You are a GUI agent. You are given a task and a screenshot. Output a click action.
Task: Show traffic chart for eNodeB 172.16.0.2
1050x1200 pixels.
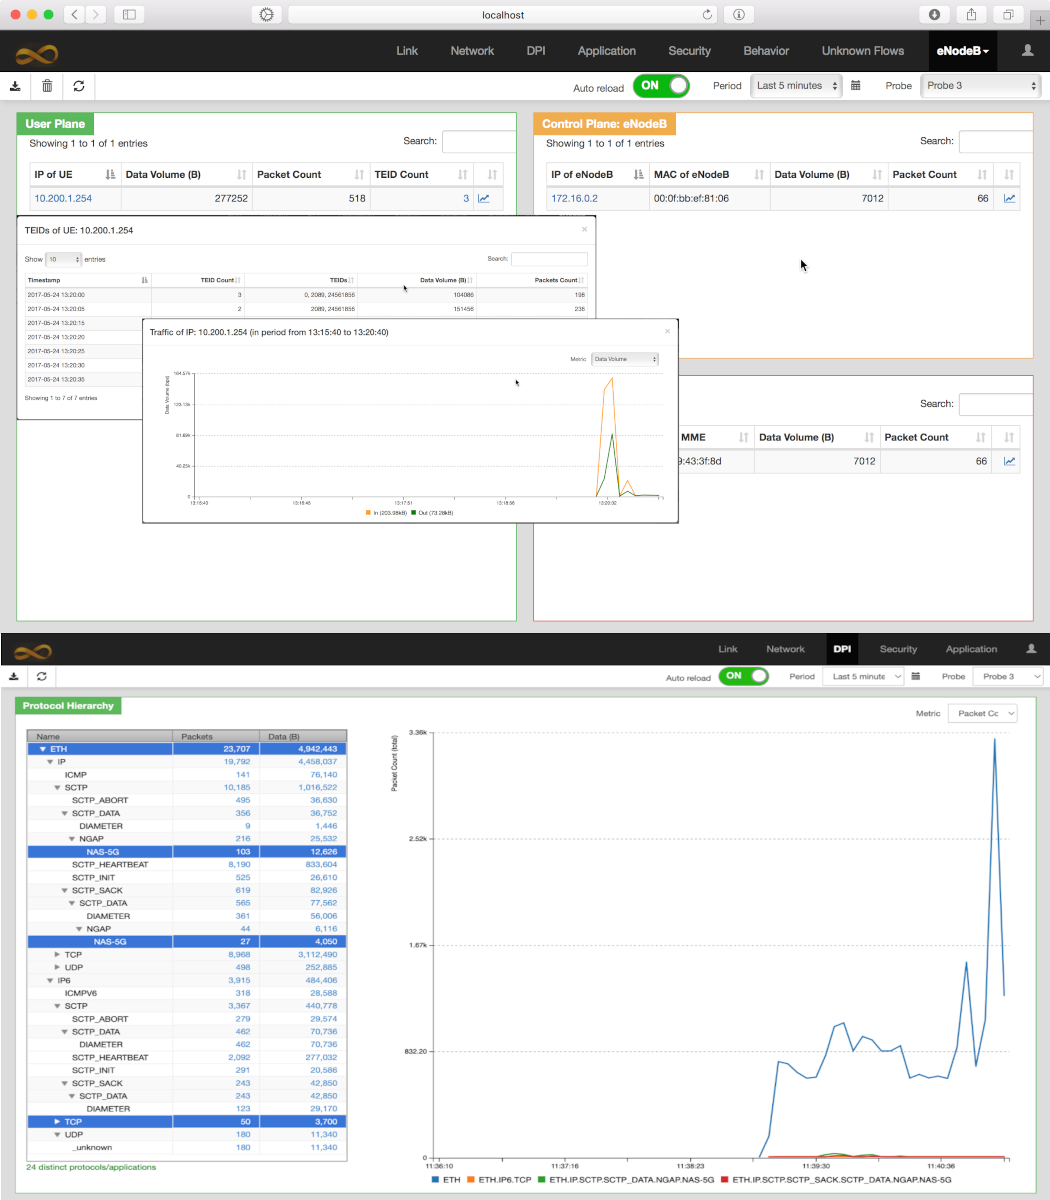[1010, 199]
